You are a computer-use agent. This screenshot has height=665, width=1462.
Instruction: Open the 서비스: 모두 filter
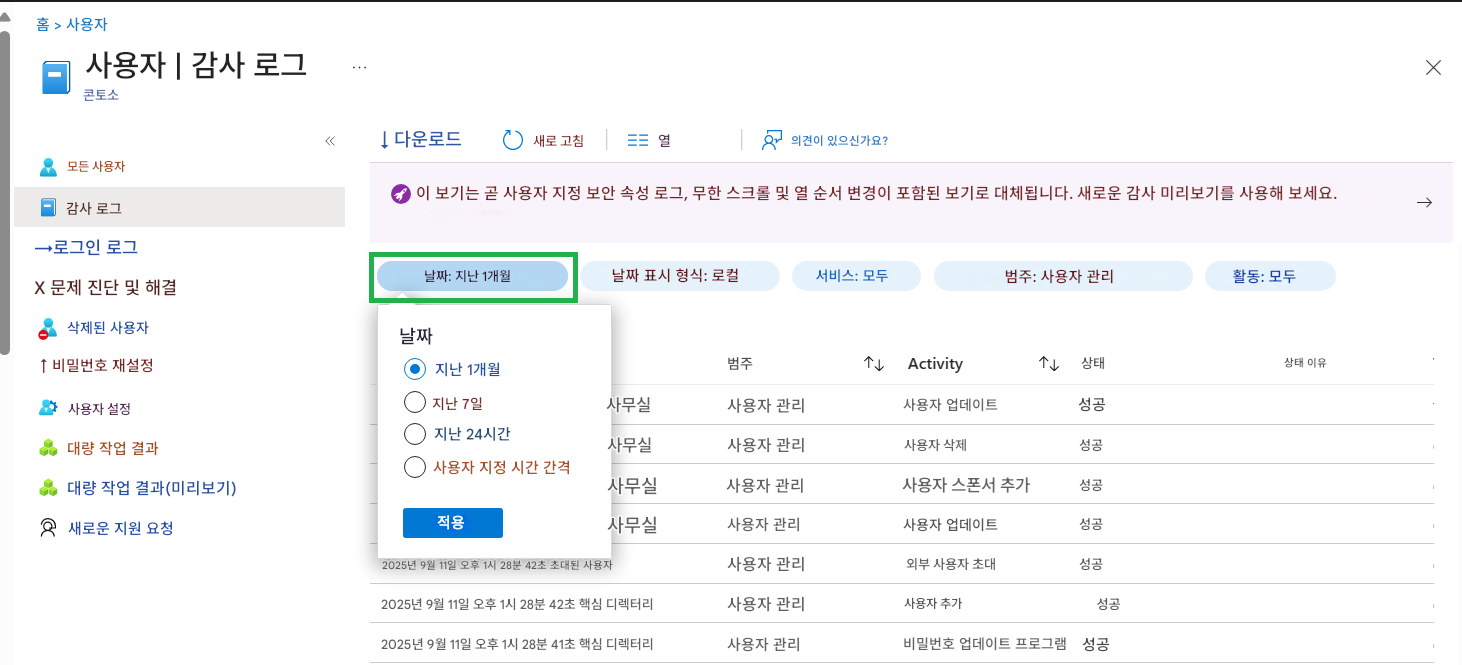856,276
